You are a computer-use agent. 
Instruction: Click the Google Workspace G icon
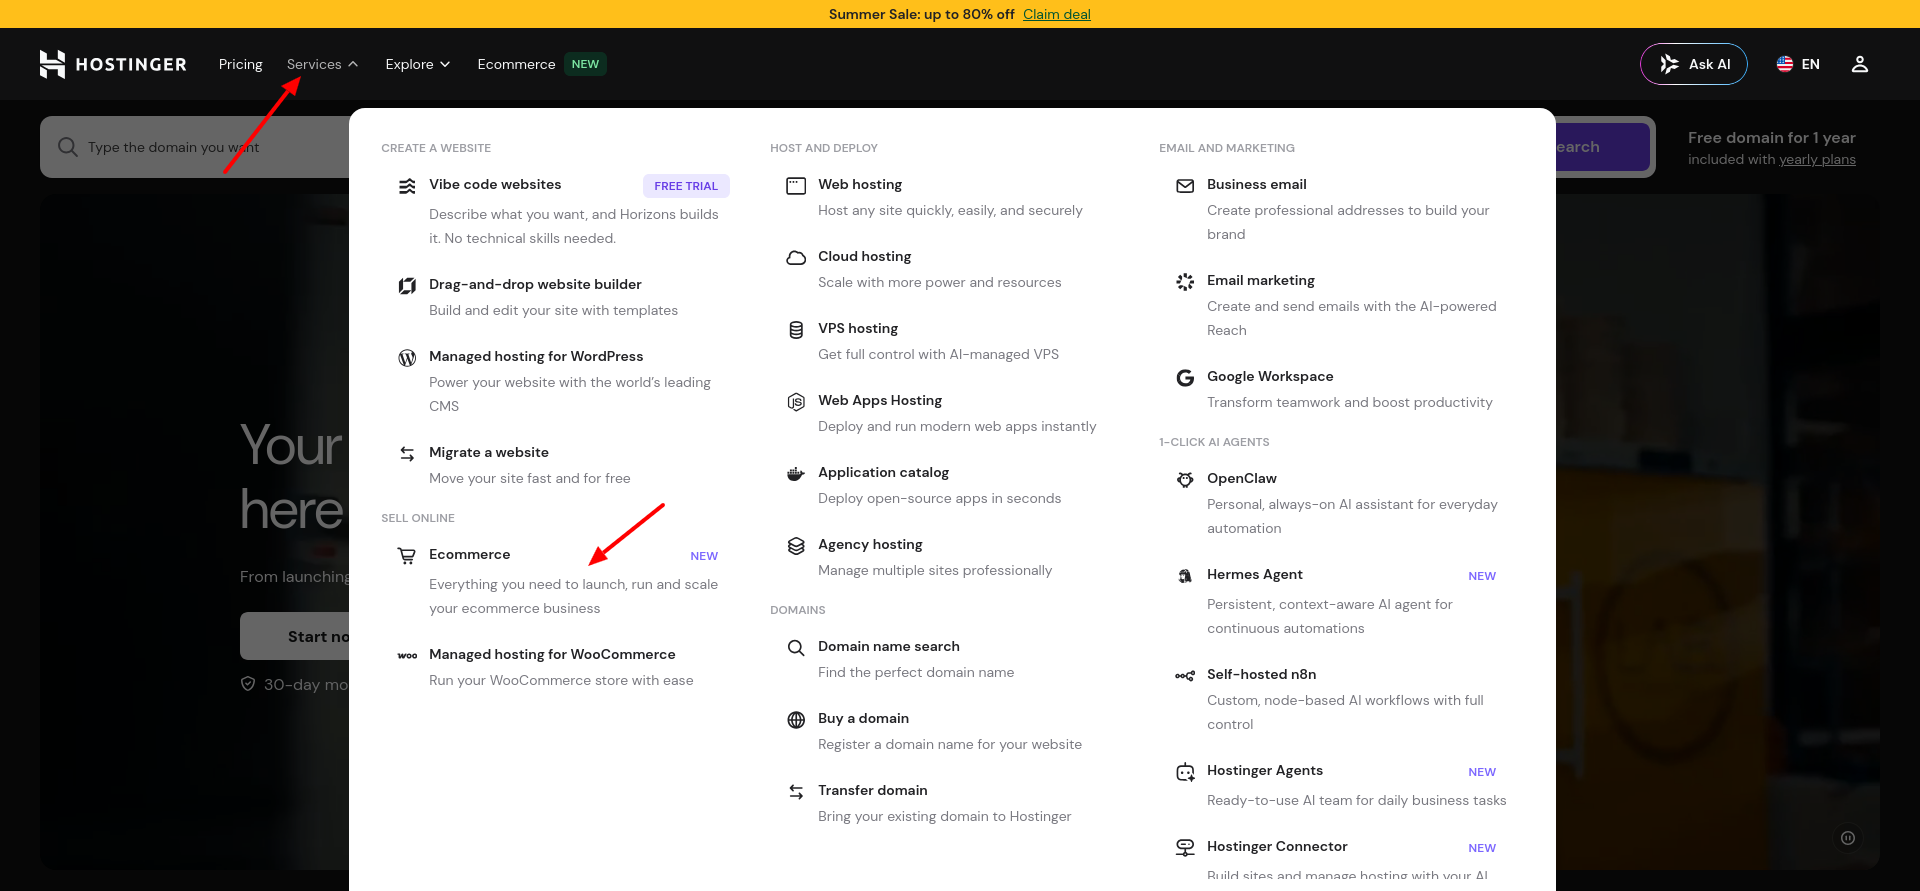(x=1185, y=378)
